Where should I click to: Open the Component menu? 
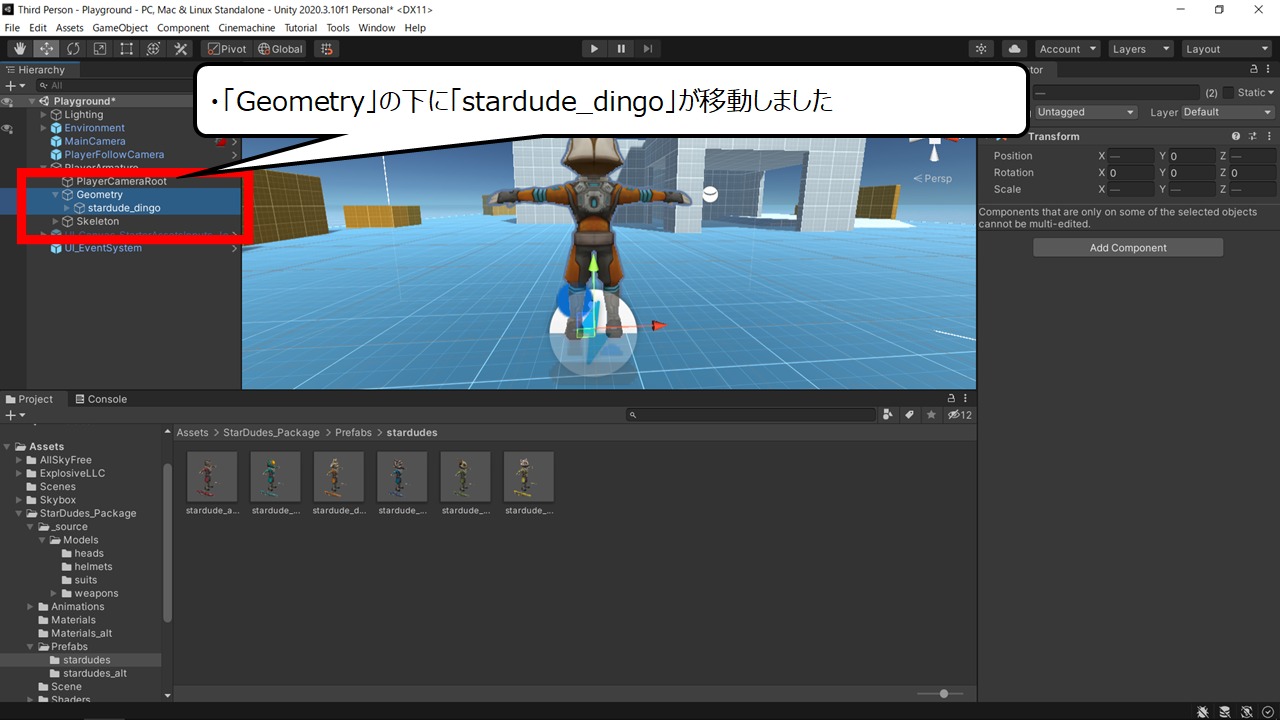click(183, 28)
